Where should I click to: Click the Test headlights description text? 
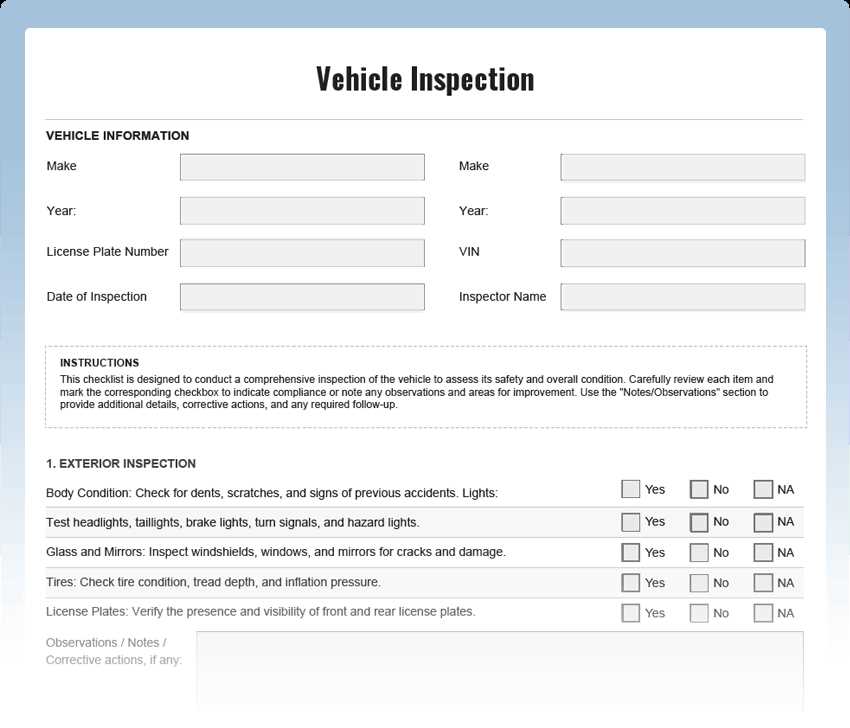(x=233, y=523)
